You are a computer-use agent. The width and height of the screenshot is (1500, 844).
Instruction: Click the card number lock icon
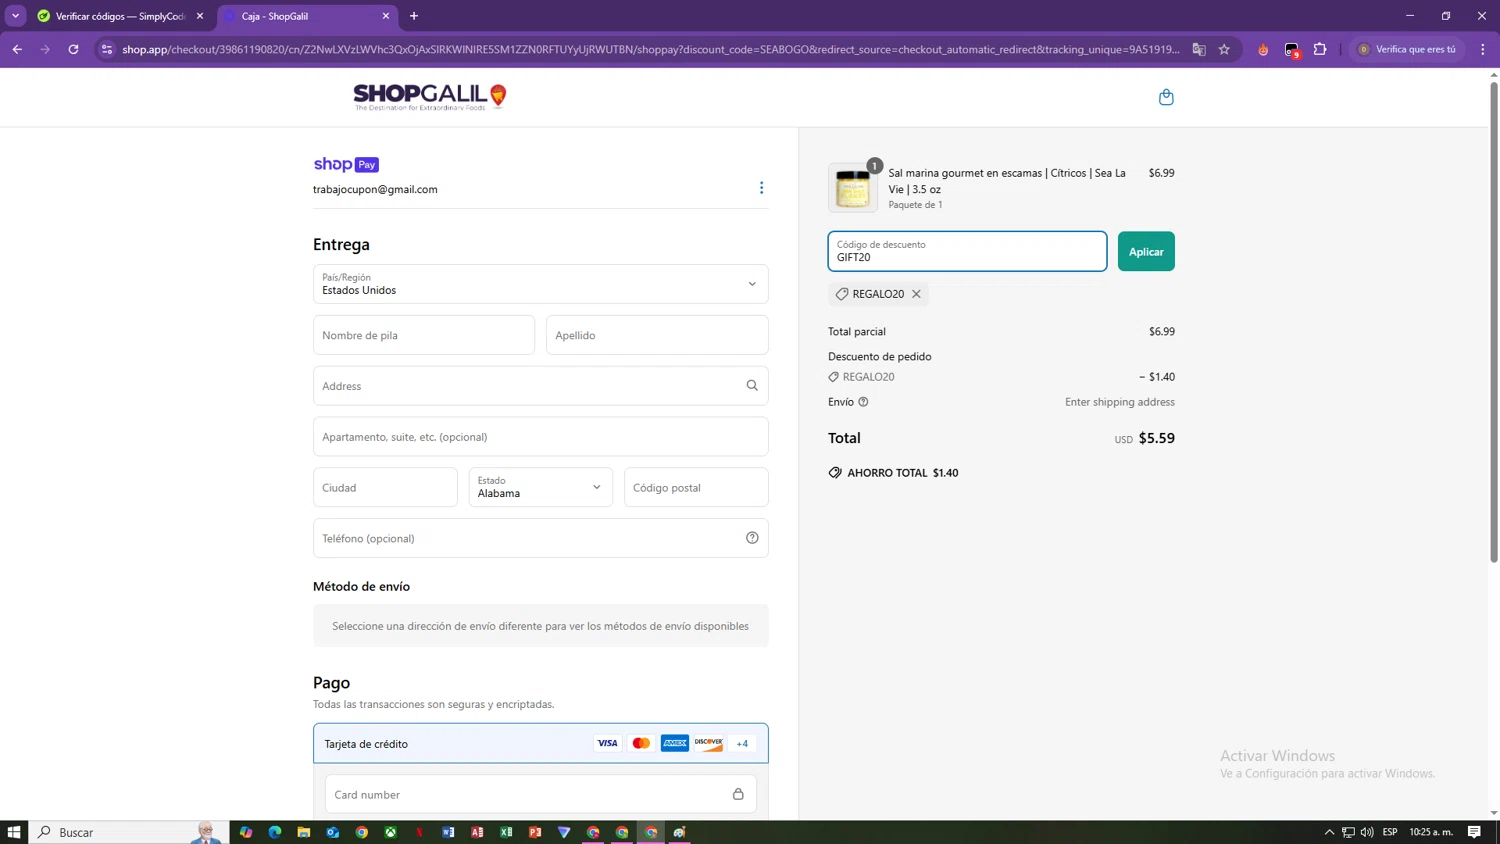pos(738,794)
